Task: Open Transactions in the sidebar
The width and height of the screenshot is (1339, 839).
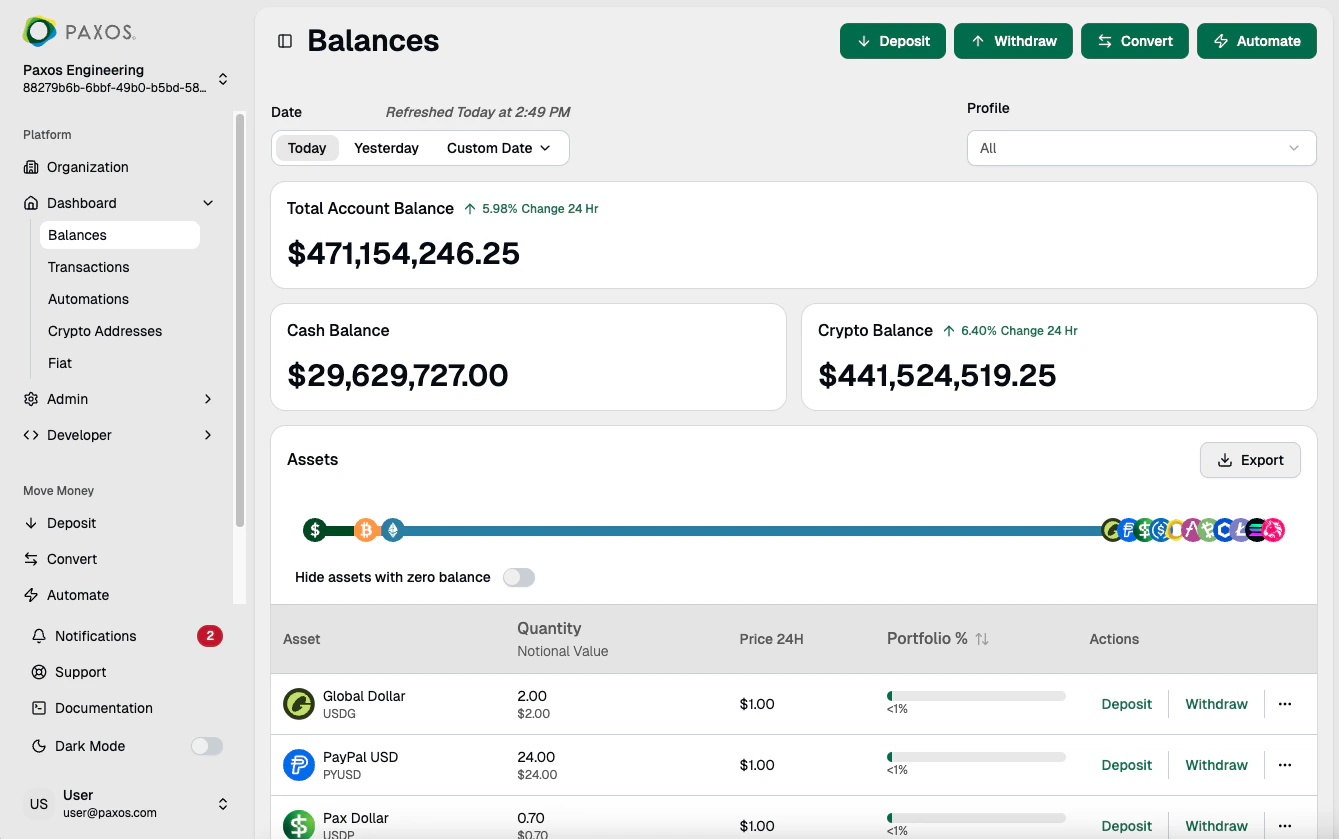Action: coord(89,267)
